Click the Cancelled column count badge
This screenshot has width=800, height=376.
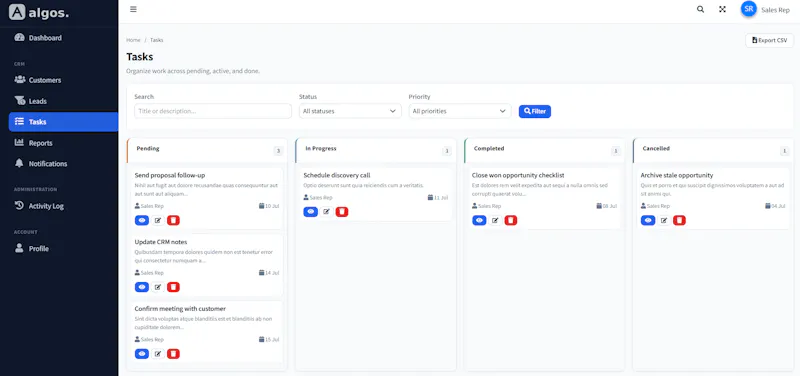(x=785, y=151)
